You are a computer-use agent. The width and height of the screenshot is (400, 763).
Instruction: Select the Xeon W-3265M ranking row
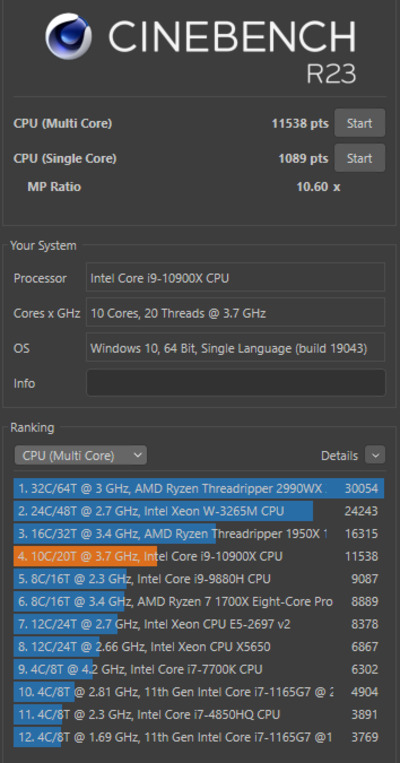(x=199, y=511)
